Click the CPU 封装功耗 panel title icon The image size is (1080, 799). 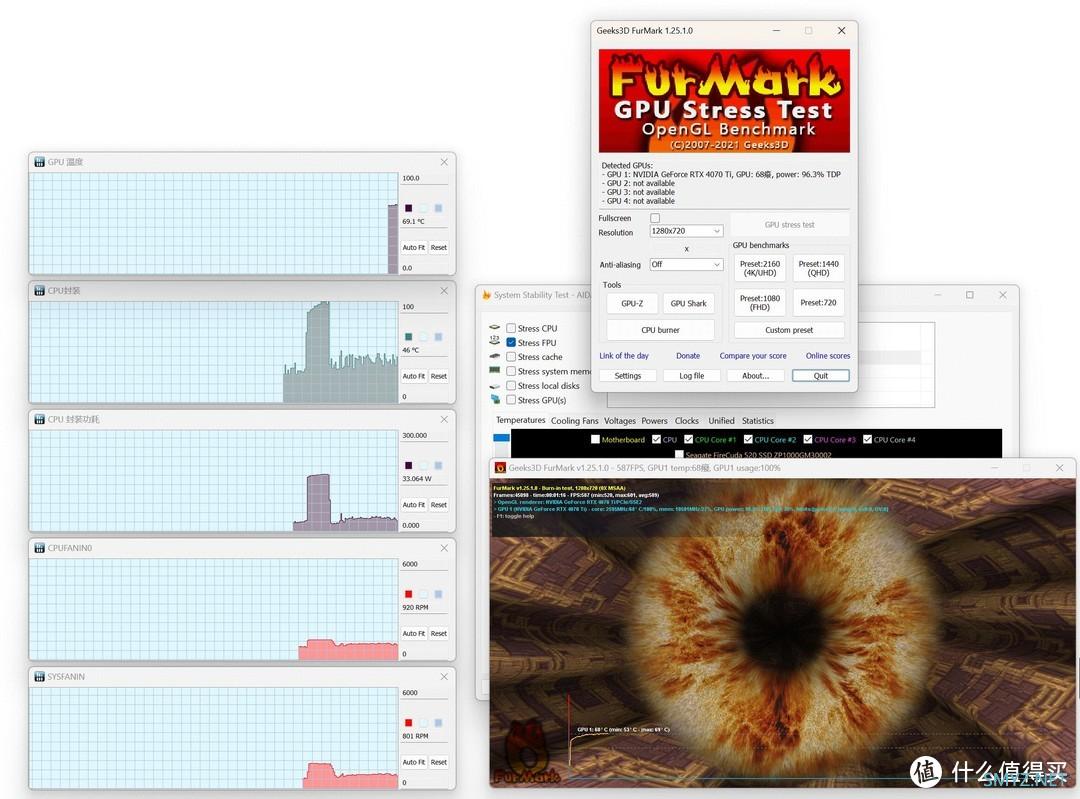tap(40, 419)
